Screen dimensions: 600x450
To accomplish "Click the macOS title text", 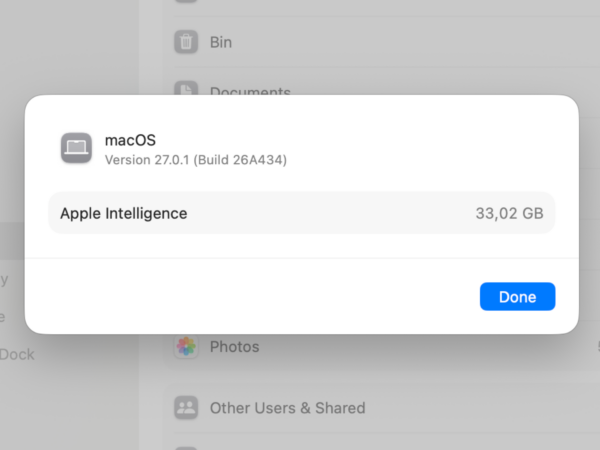I will pyautogui.click(x=130, y=140).
